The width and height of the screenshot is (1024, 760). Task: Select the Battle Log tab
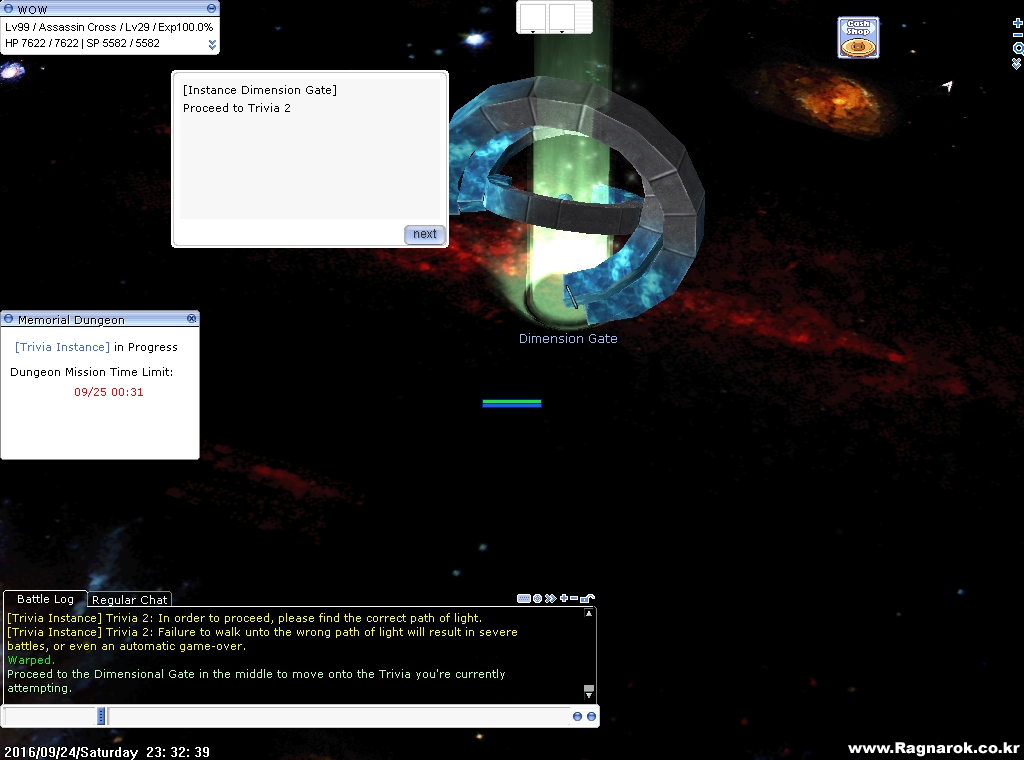(45, 599)
